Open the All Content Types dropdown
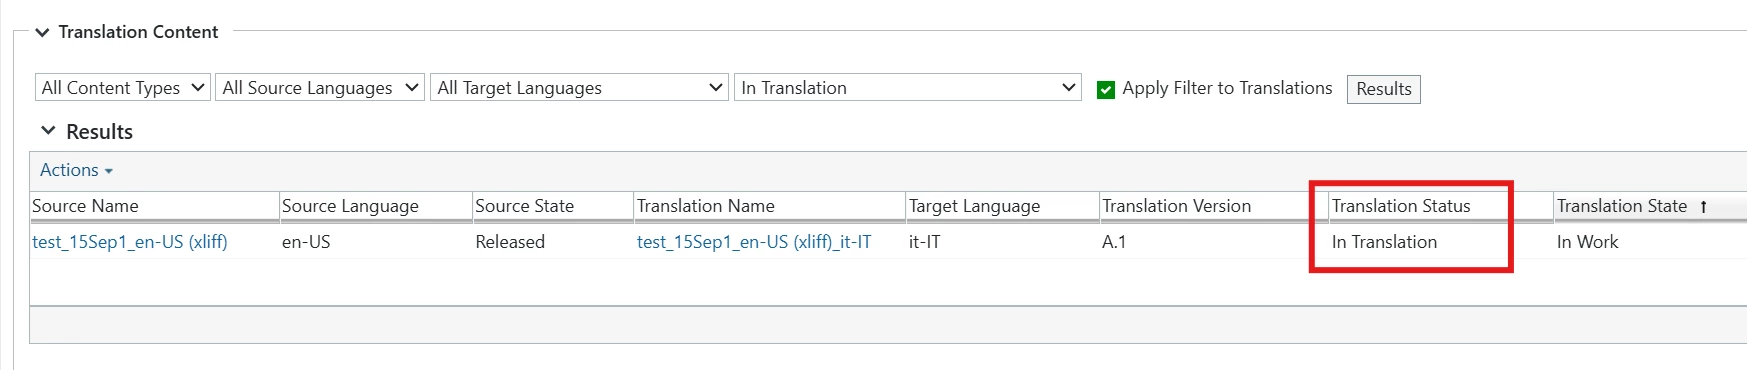1747x370 pixels. [x=123, y=88]
